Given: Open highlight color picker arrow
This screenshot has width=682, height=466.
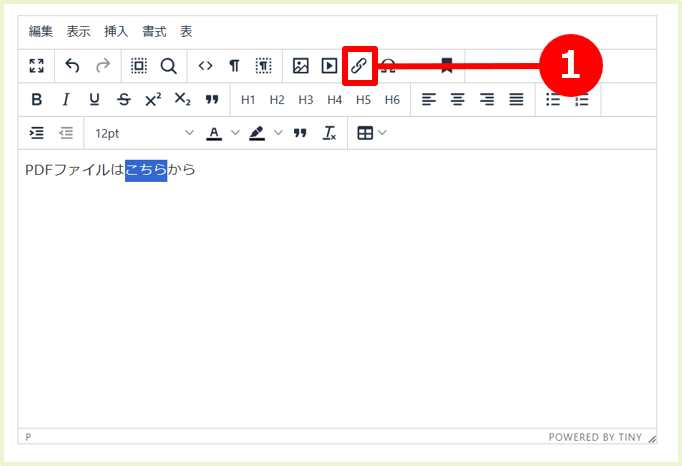Looking at the screenshot, I should tap(278, 133).
